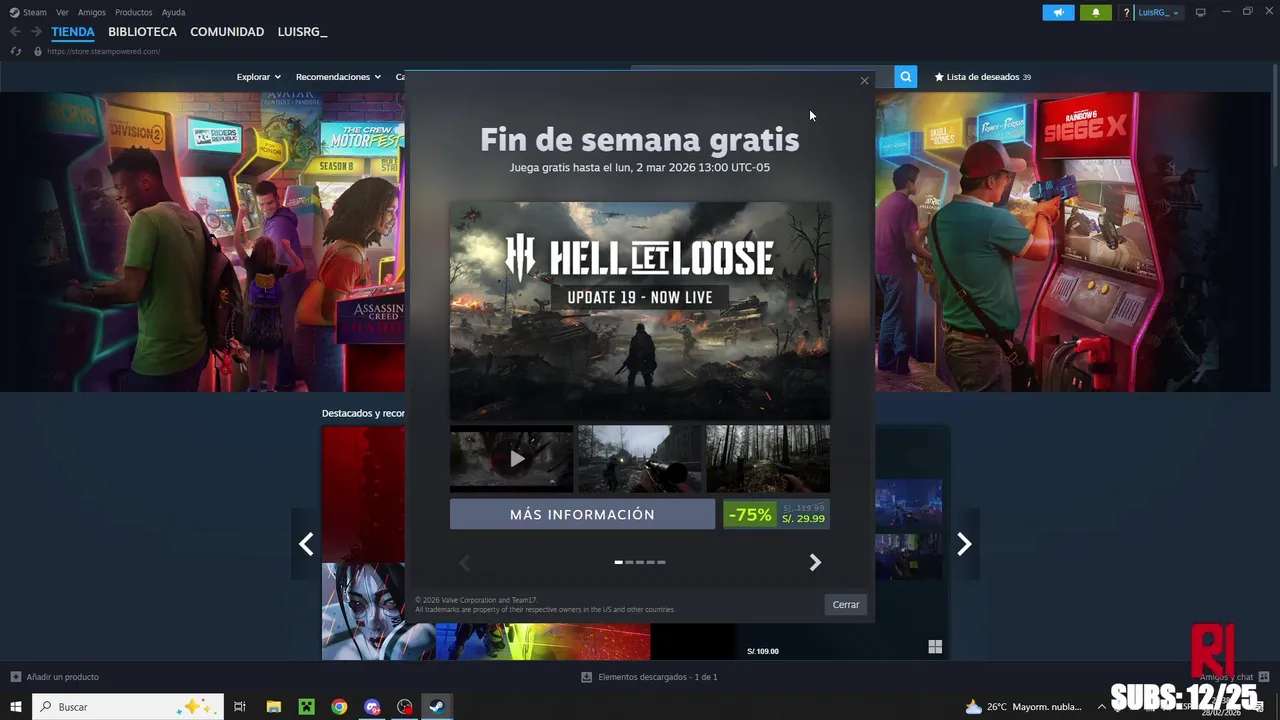Select the first pagination dot in popup
This screenshot has width=1280, height=720.
coord(619,563)
